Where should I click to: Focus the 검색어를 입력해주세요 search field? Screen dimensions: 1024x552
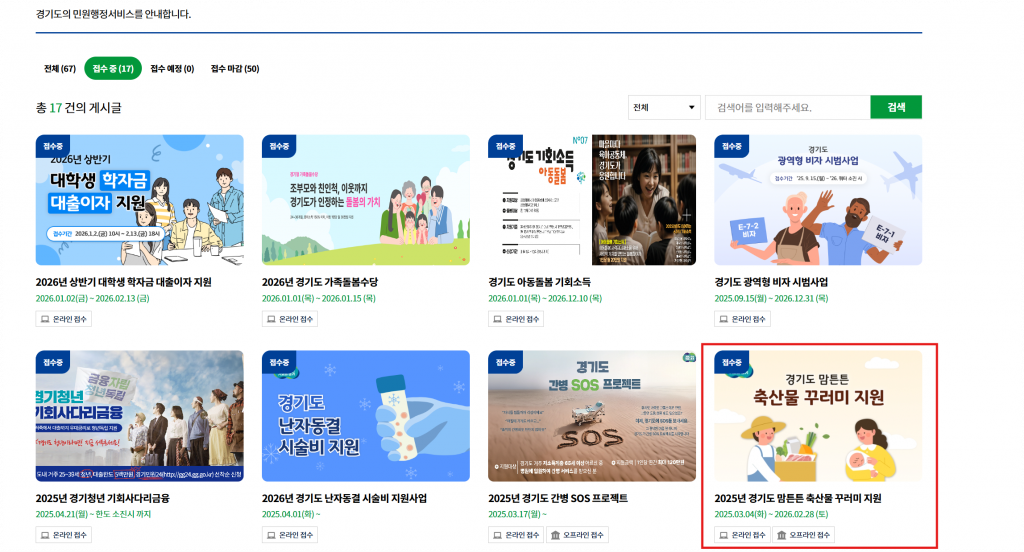[788, 107]
